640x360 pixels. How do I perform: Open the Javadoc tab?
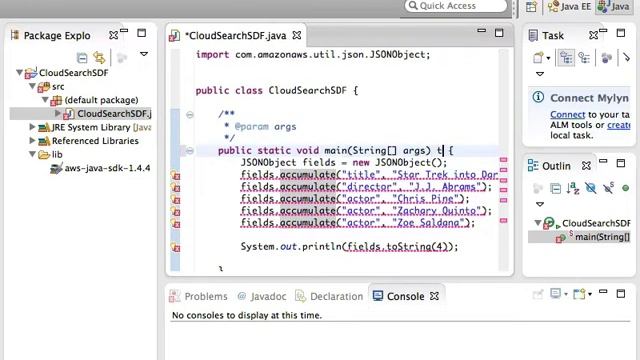[262, 296]
